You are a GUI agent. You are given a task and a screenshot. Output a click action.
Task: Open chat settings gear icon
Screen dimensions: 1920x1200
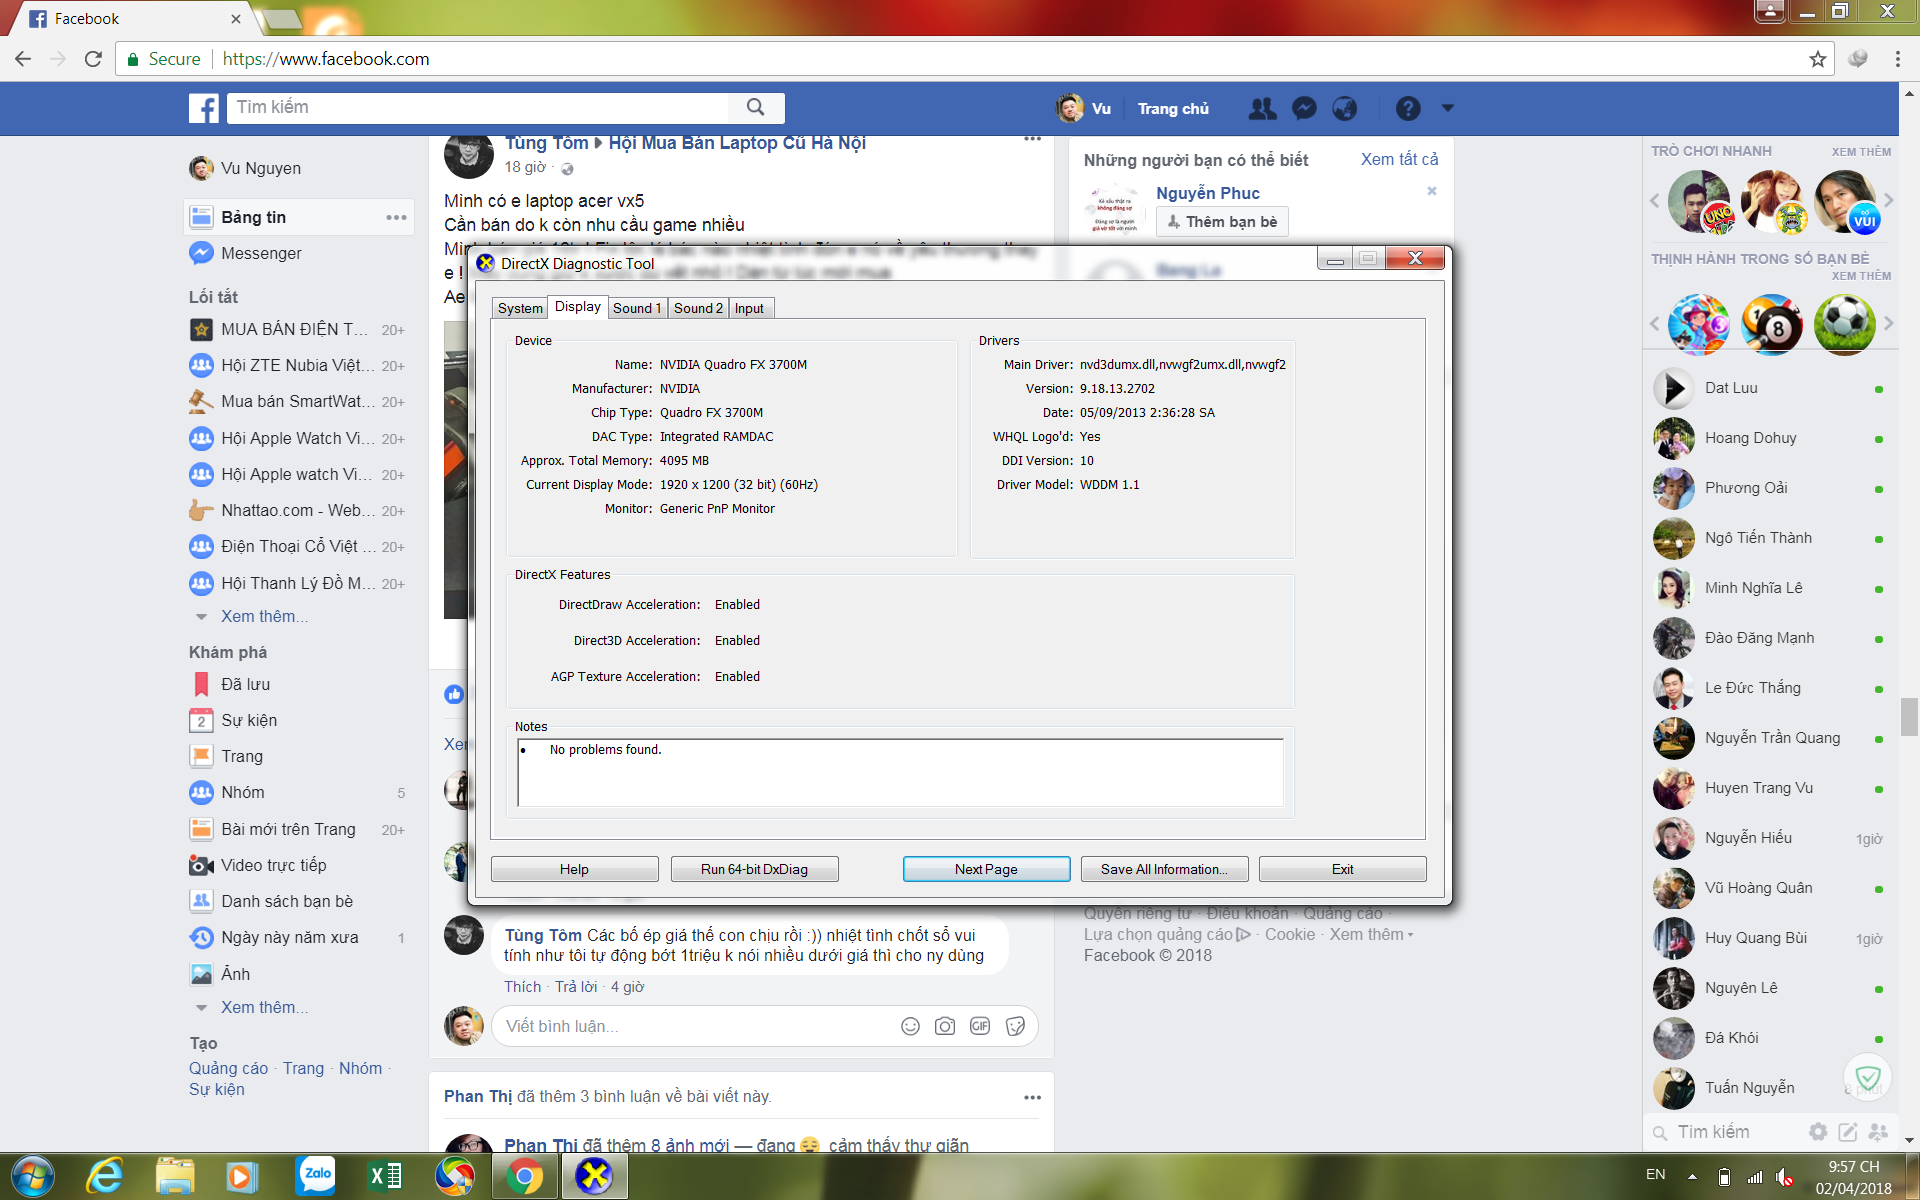tap(1818, 1132)
